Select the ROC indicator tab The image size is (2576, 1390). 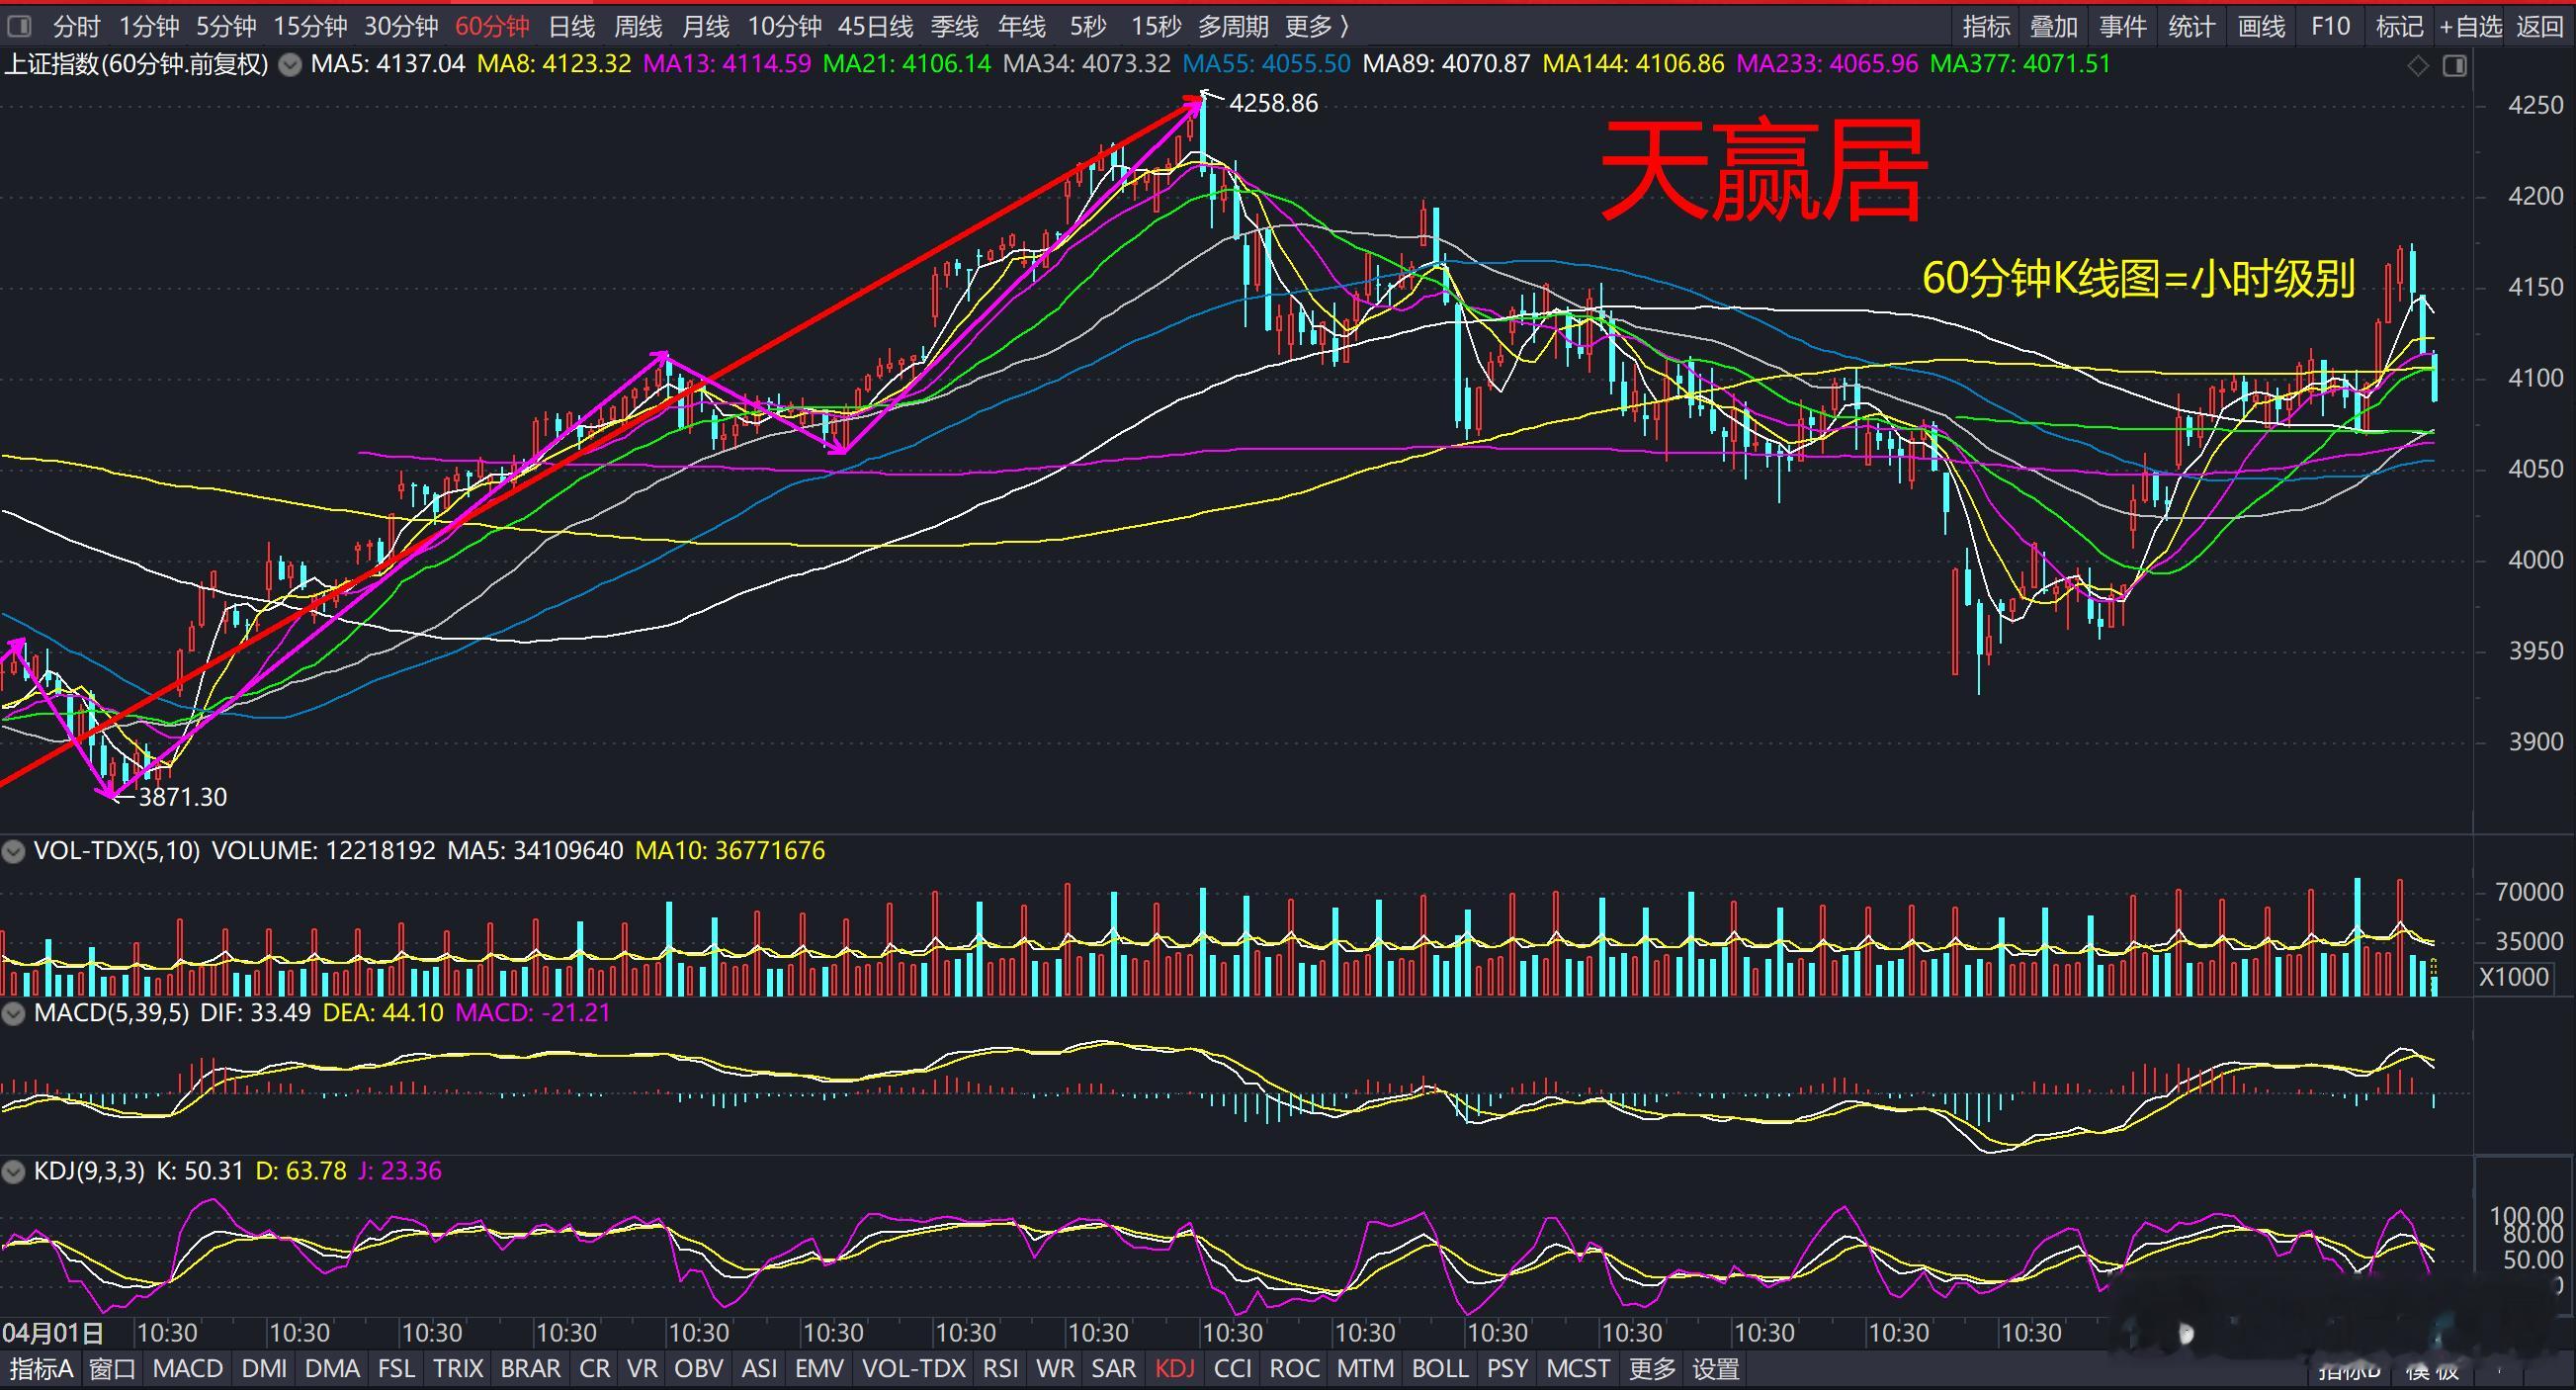point(1294,1368)
